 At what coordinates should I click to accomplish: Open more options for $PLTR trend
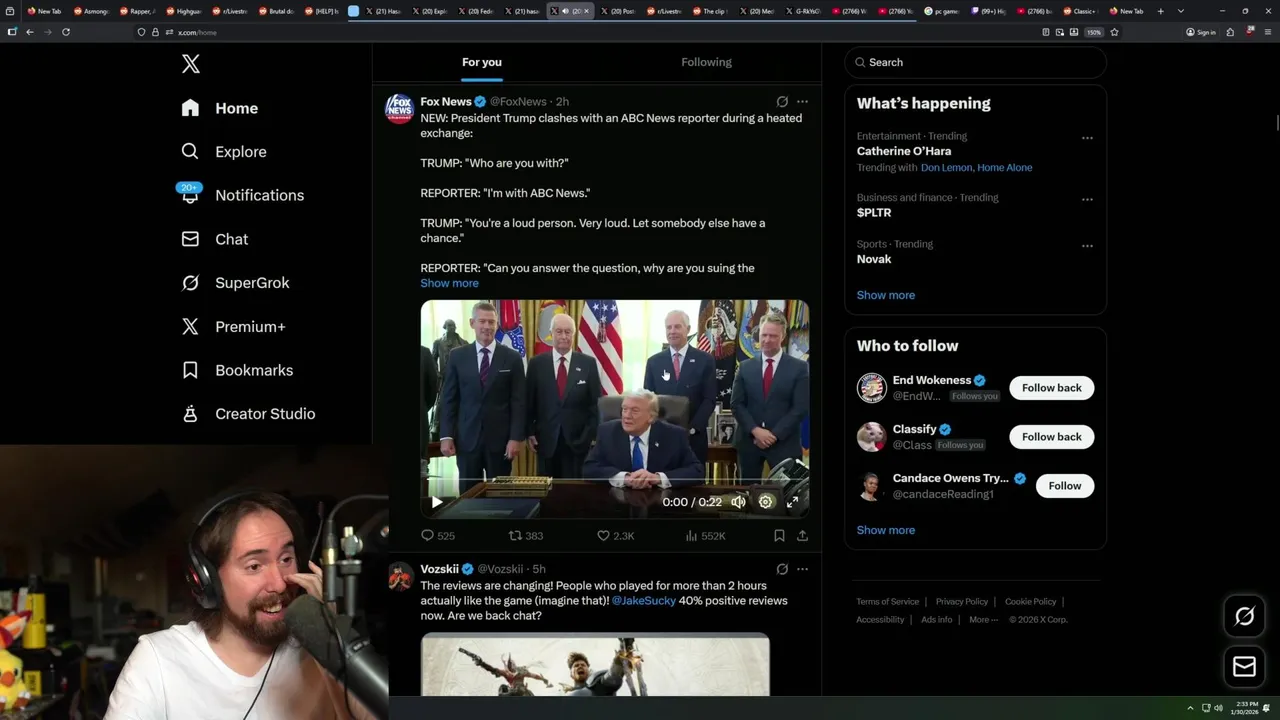tap(1087, 199)
